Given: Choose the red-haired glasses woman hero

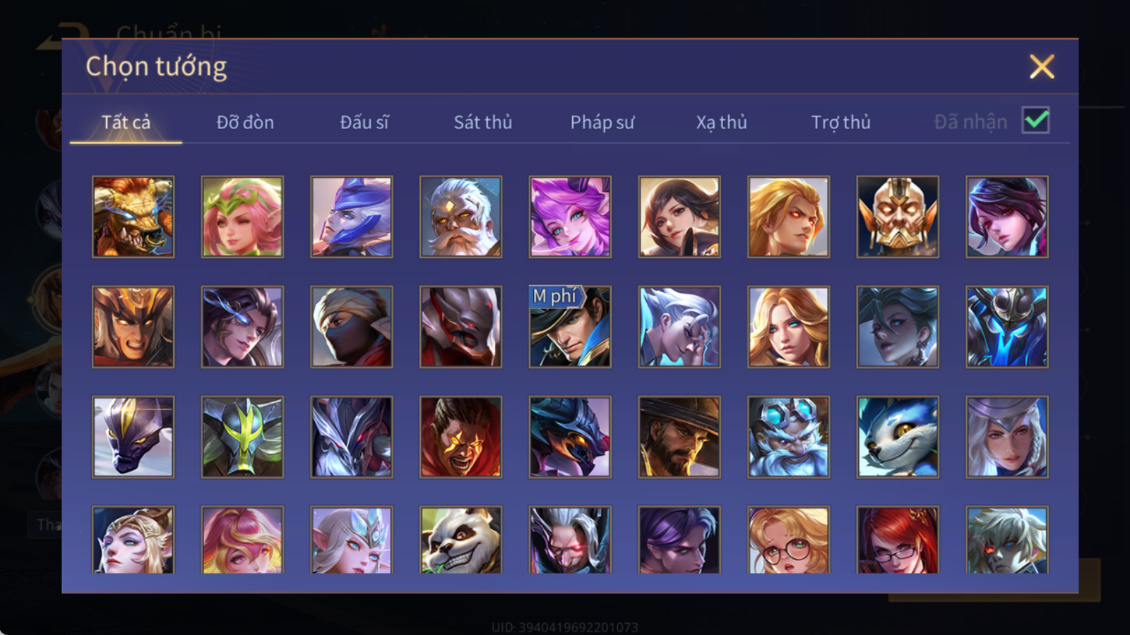Looking at the screenshot, I should 897,540.
